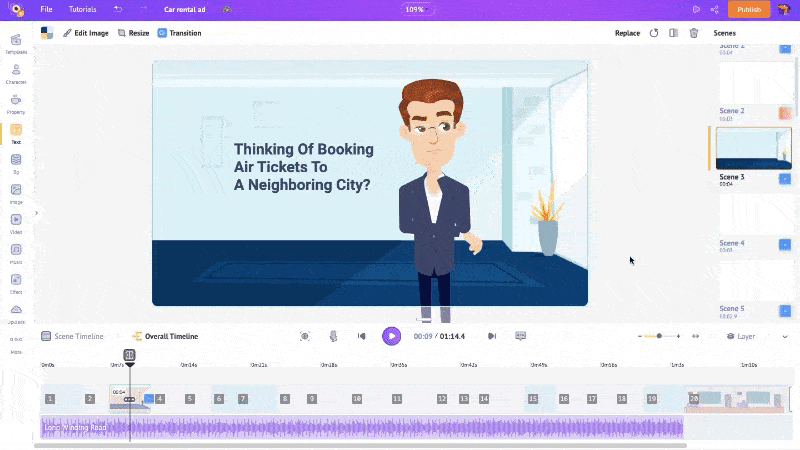Image resolution: width=800 pixels, height=450 pixels.
Task: Open the Tutorials menu
Action: pyautogui.click(x=83, y=9)
